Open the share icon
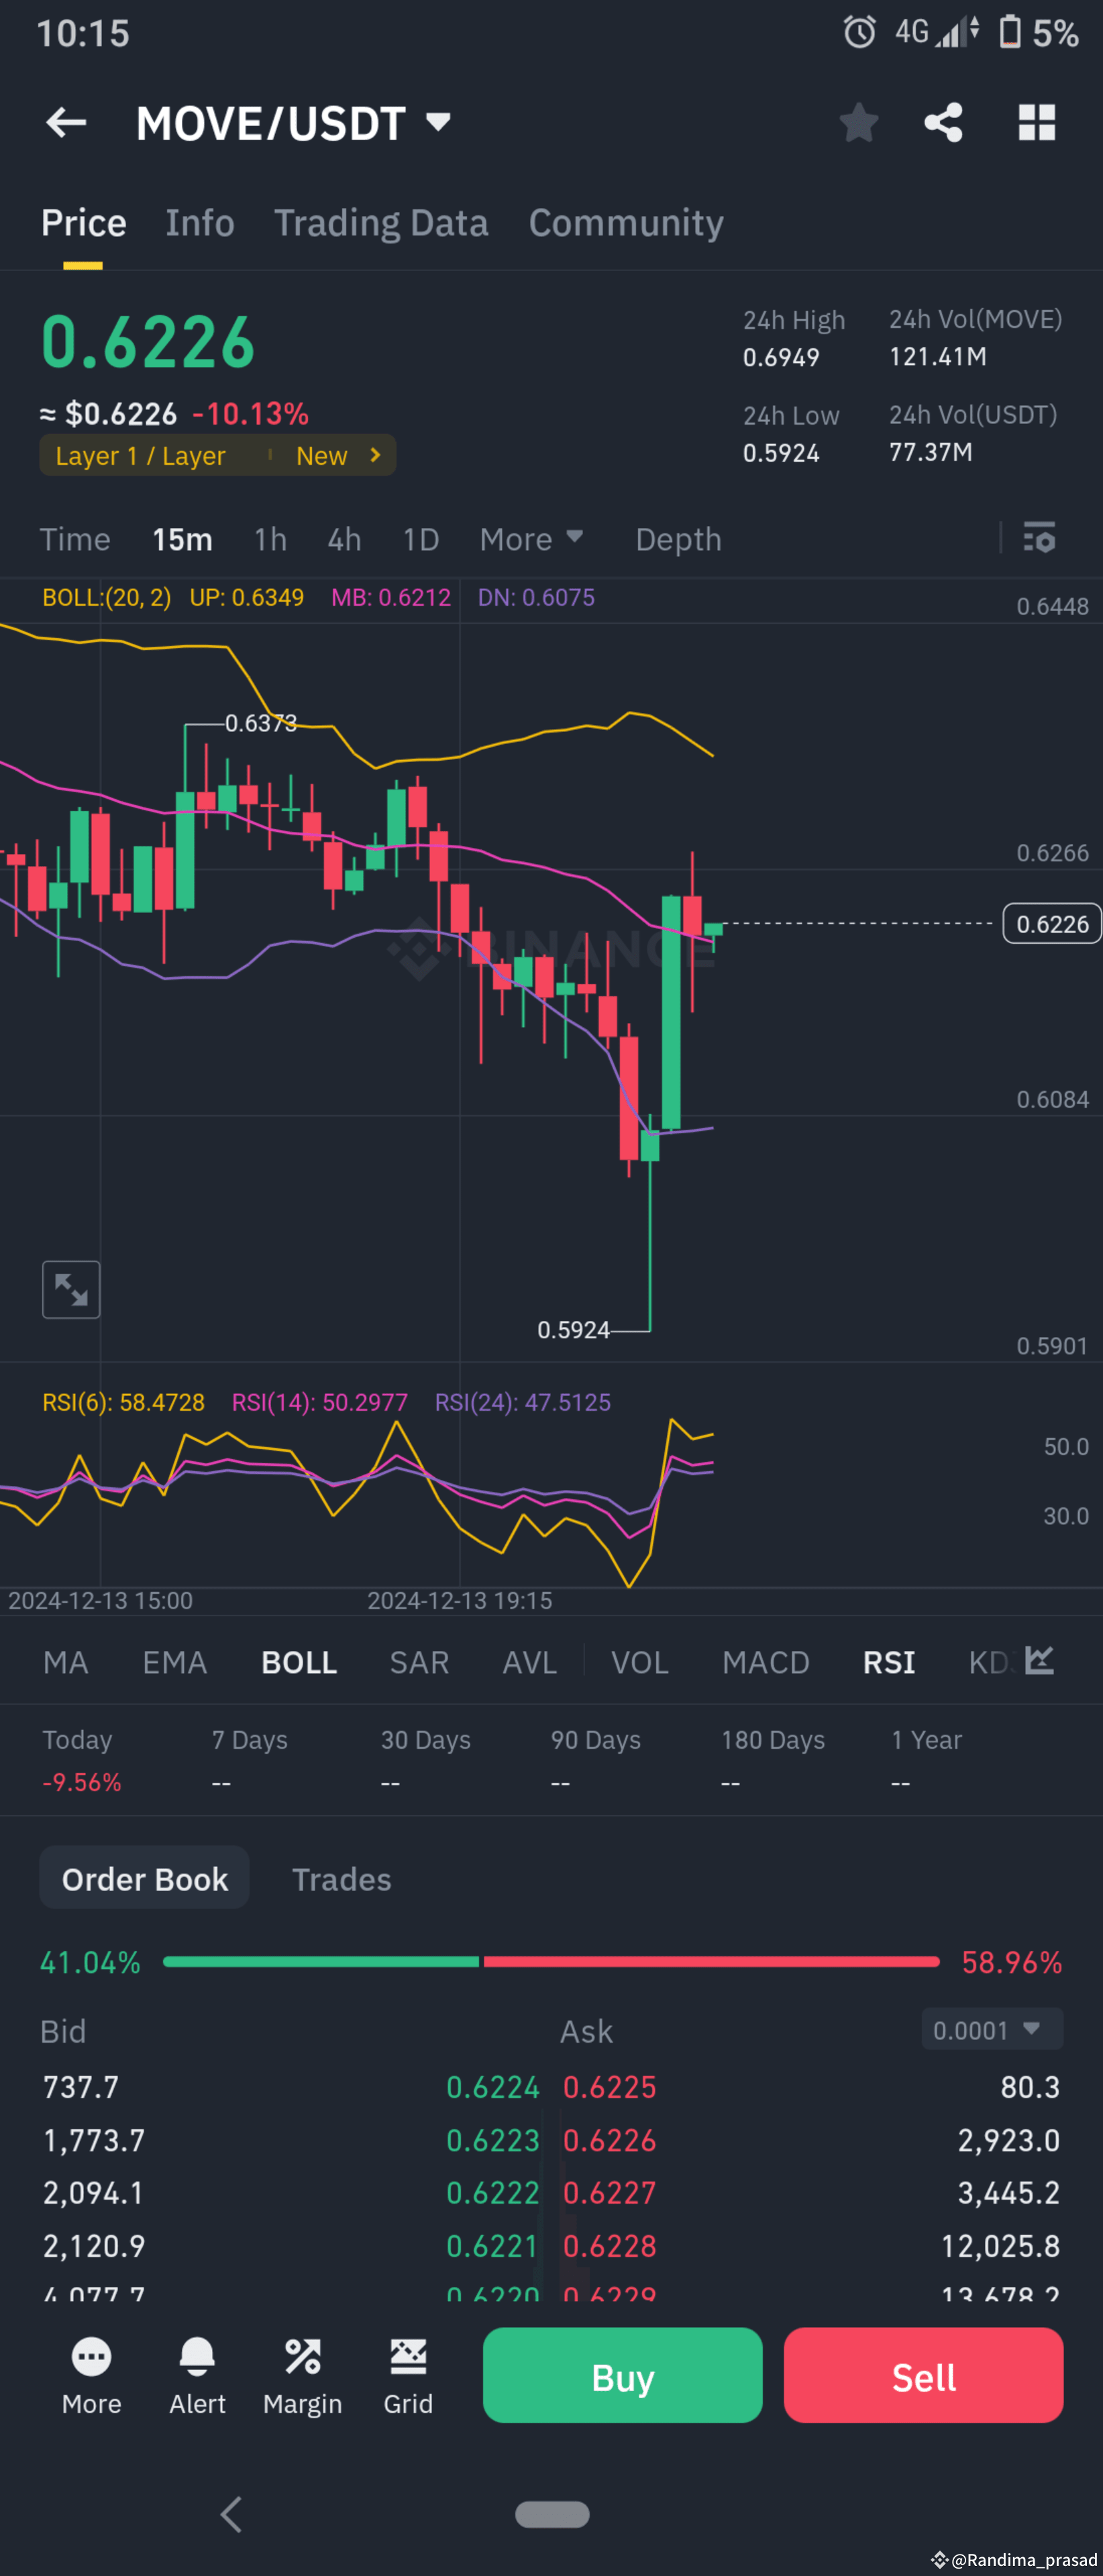 point(943,123)
